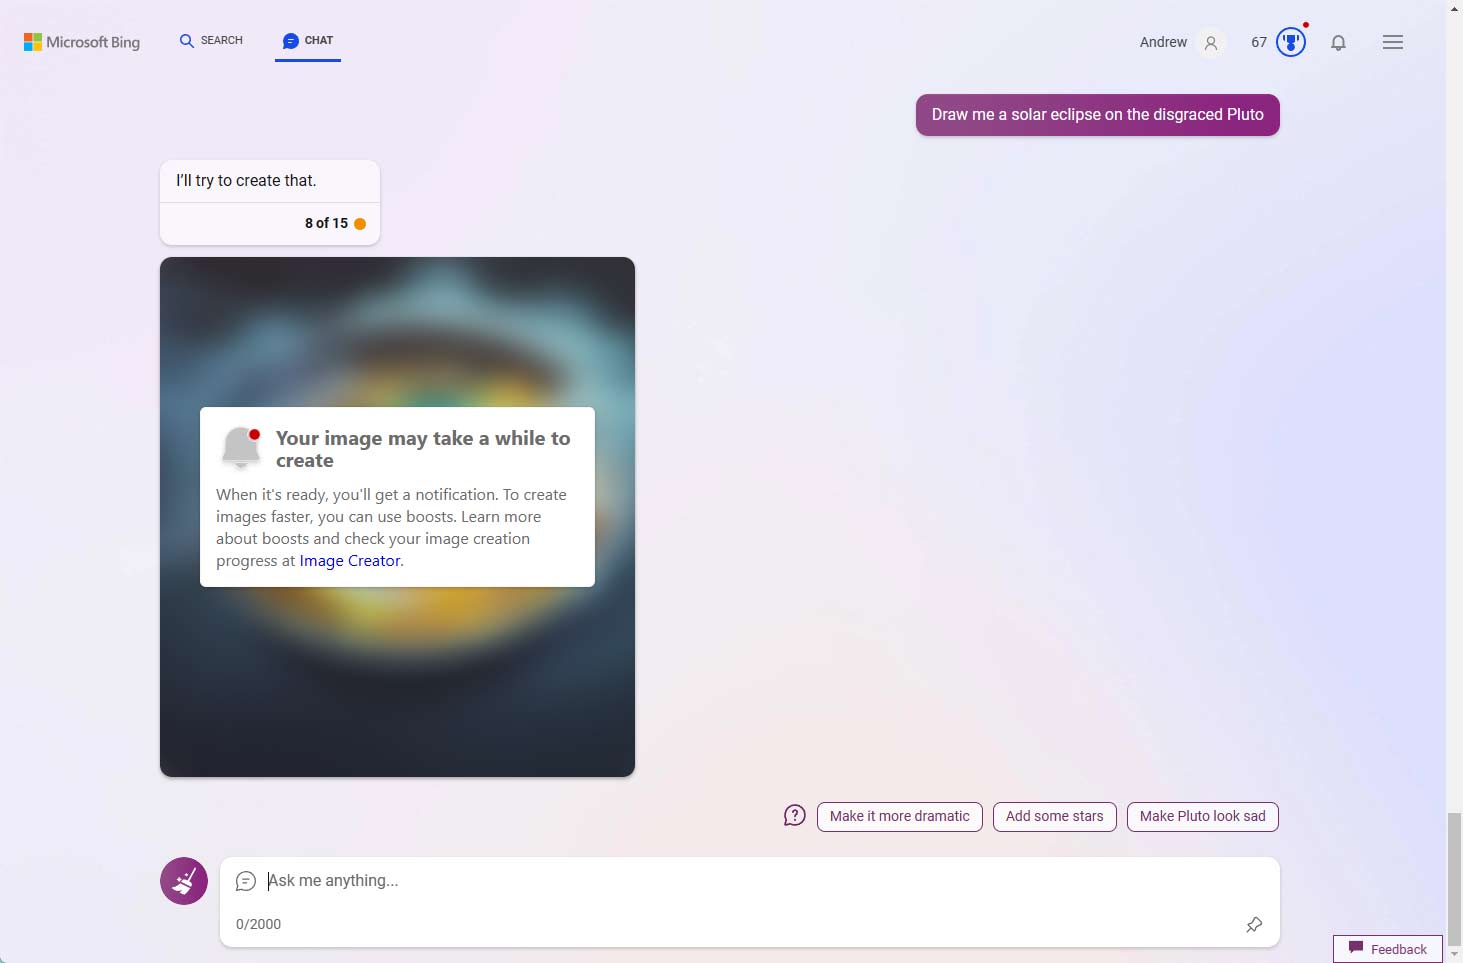This screenshot has height=963, width=1463.
Task: Toggle the pin on the chat input
Action: coord(1254,925)
